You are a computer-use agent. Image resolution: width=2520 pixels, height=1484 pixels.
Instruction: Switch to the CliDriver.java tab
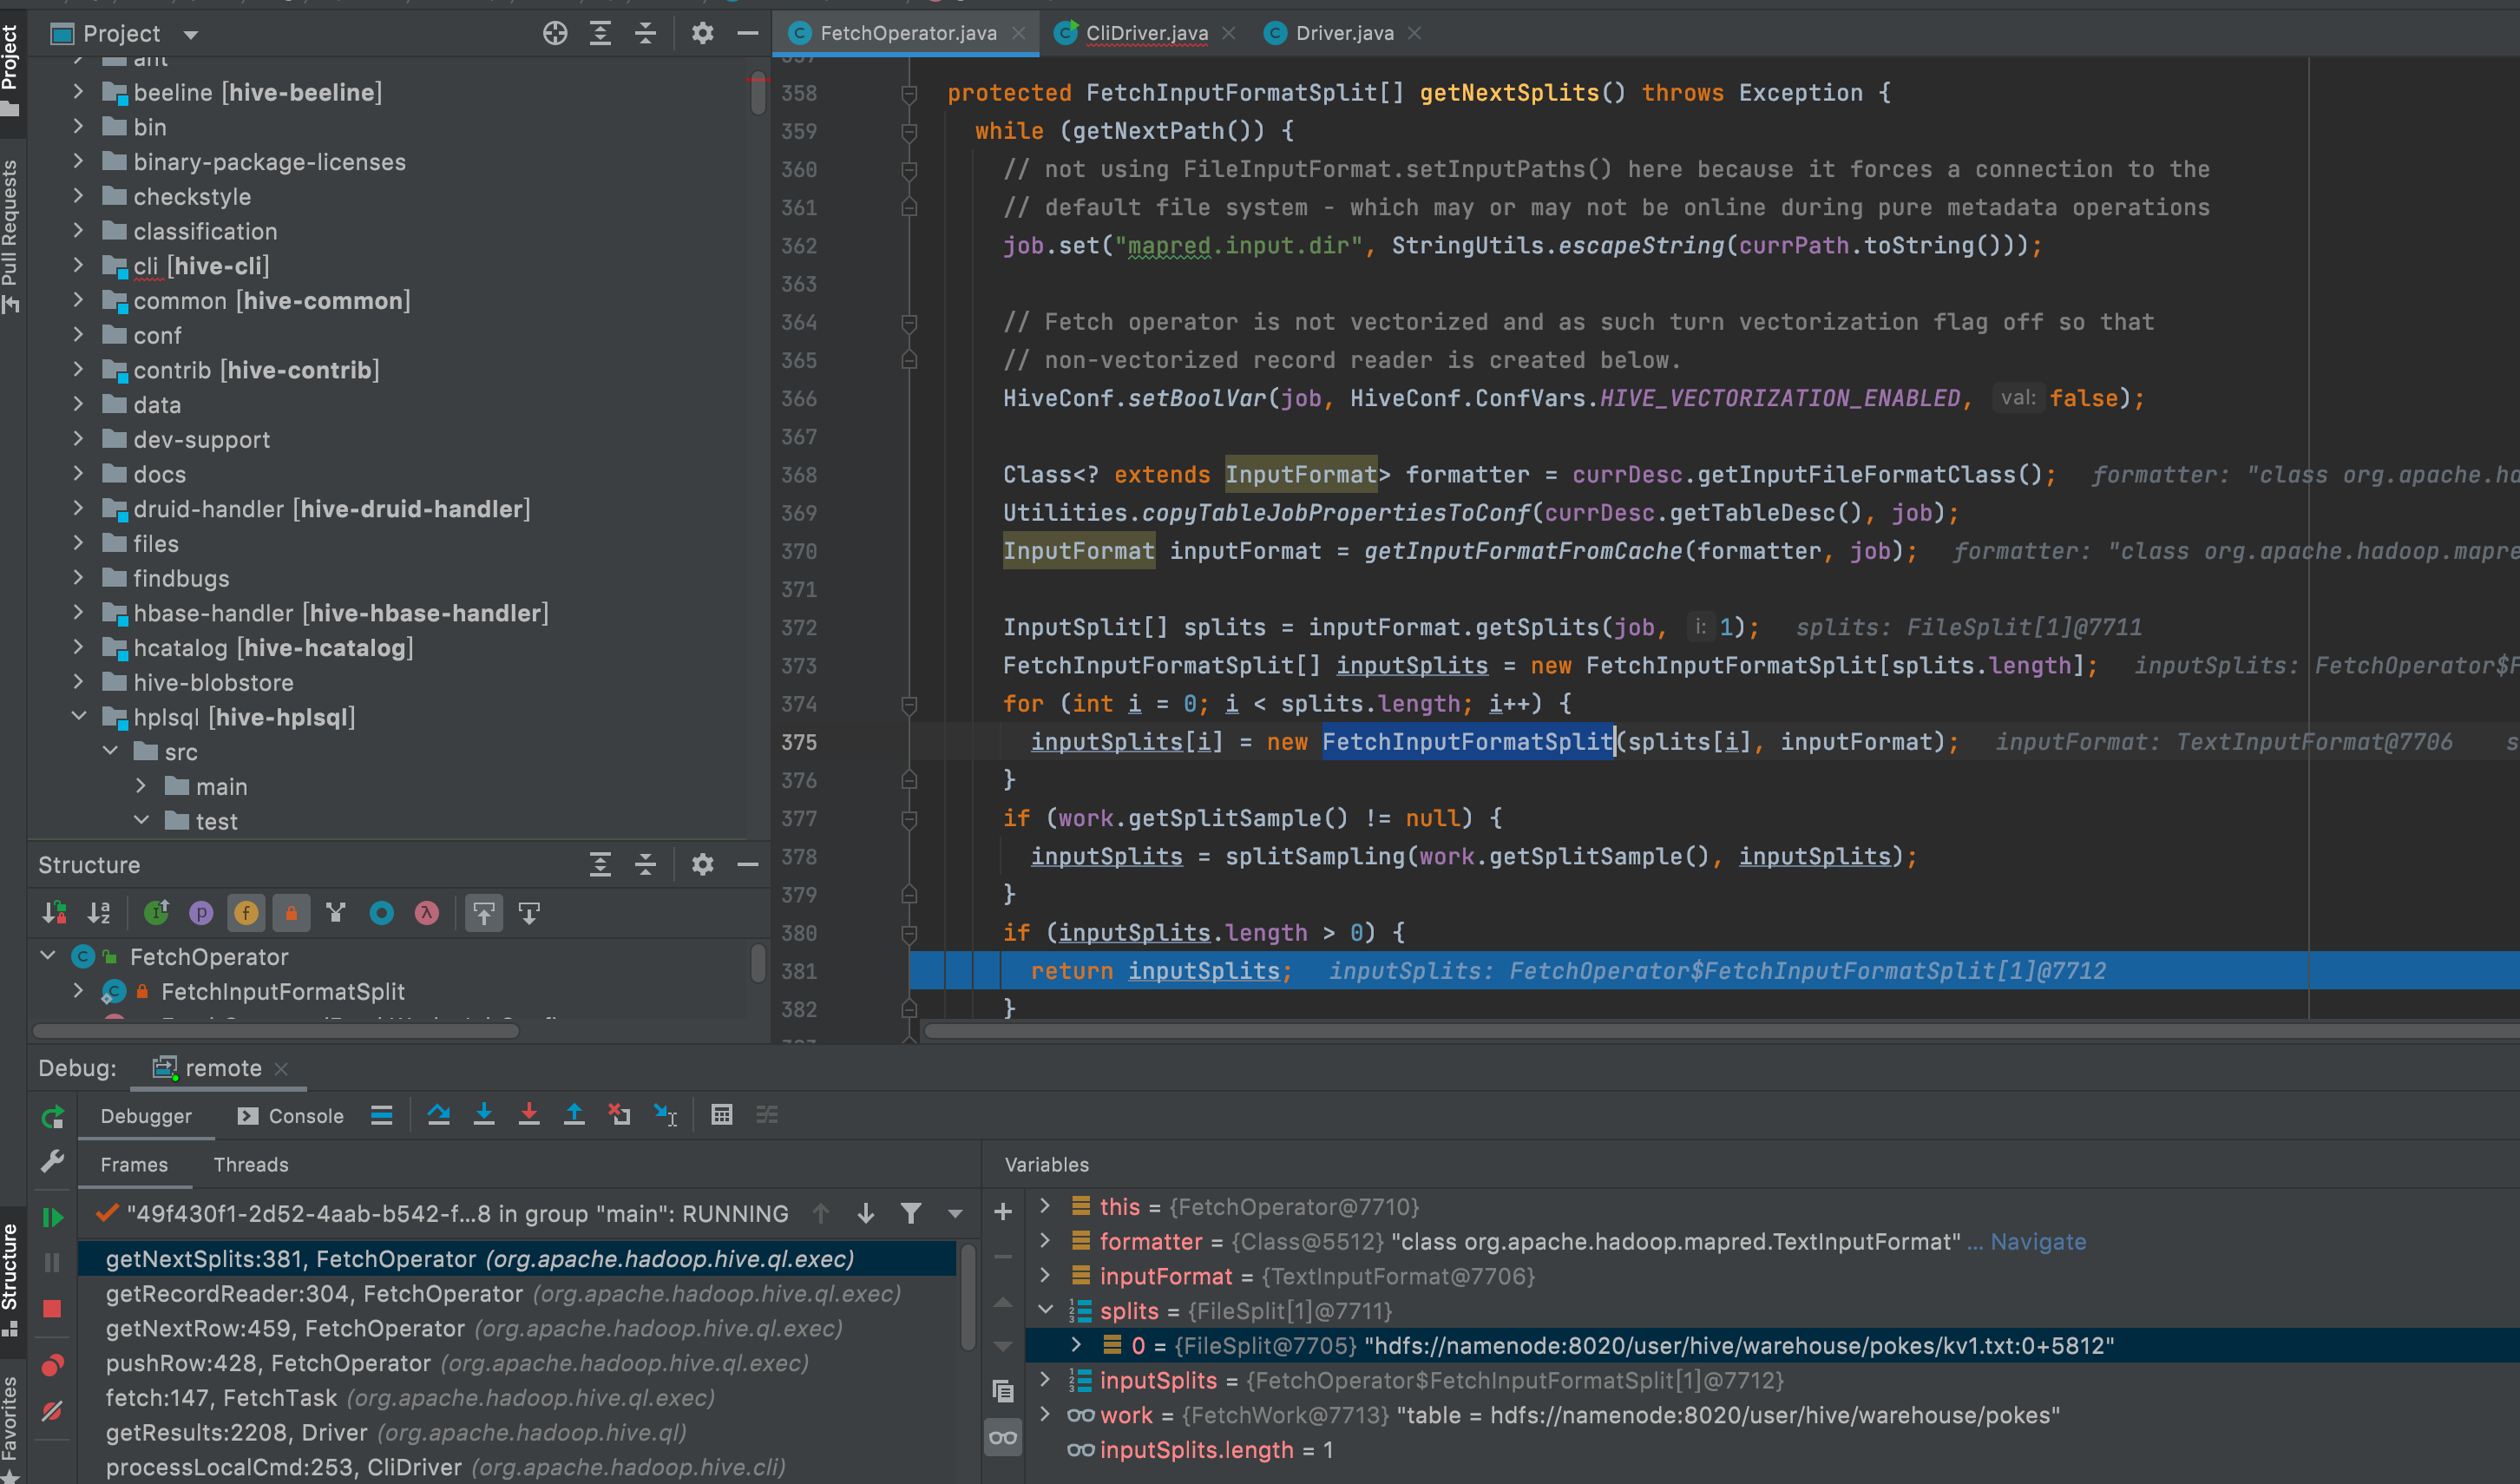[1146, 33]
